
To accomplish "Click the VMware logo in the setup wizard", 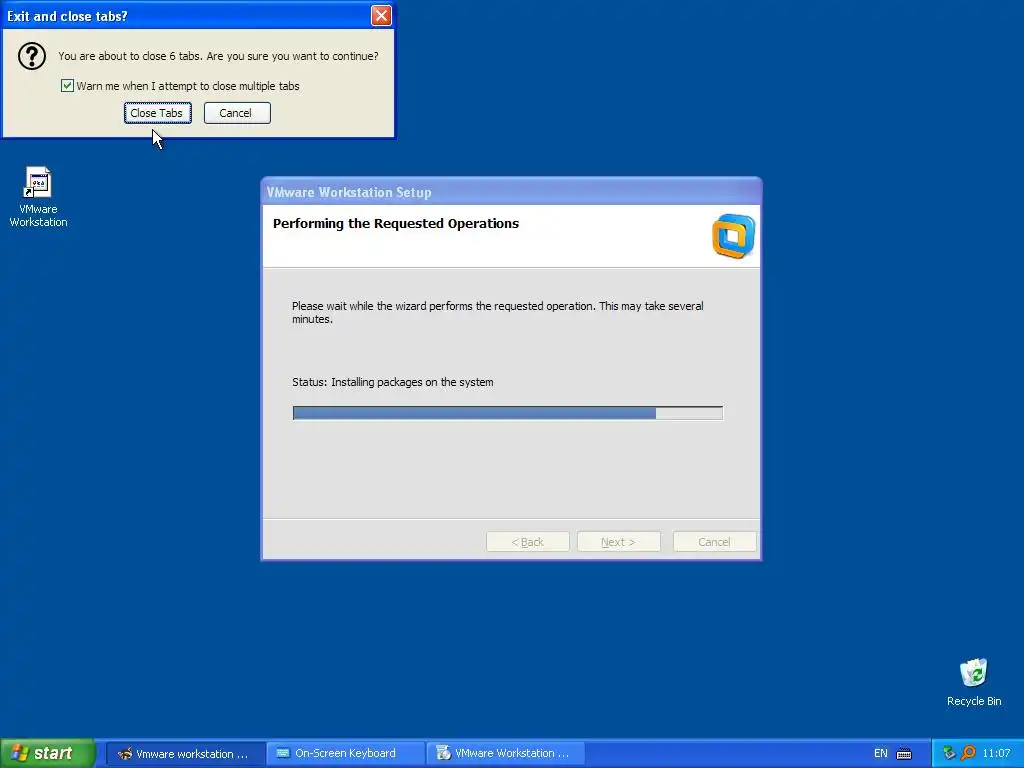I will pos(733,236).
